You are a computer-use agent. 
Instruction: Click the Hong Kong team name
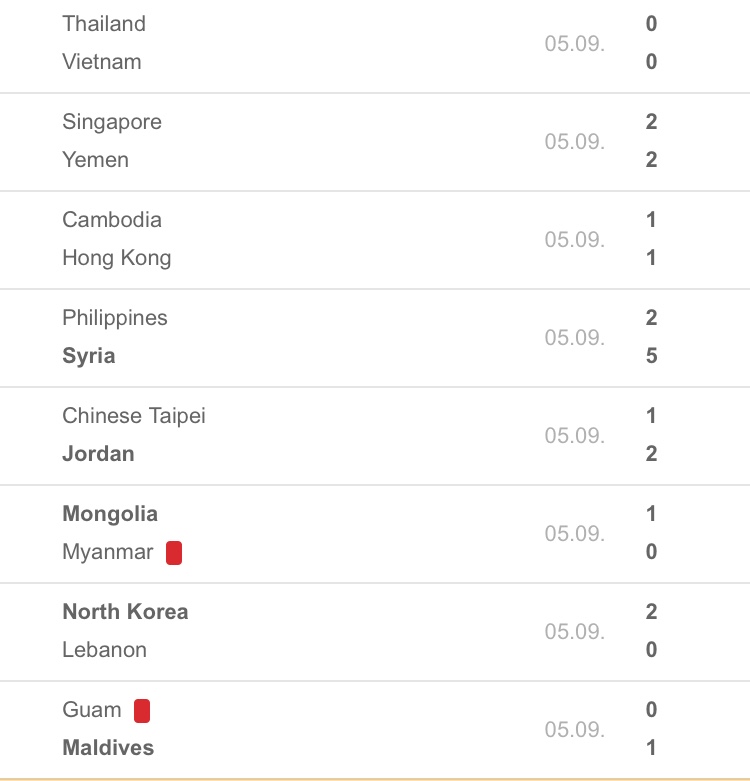point(117,258)
